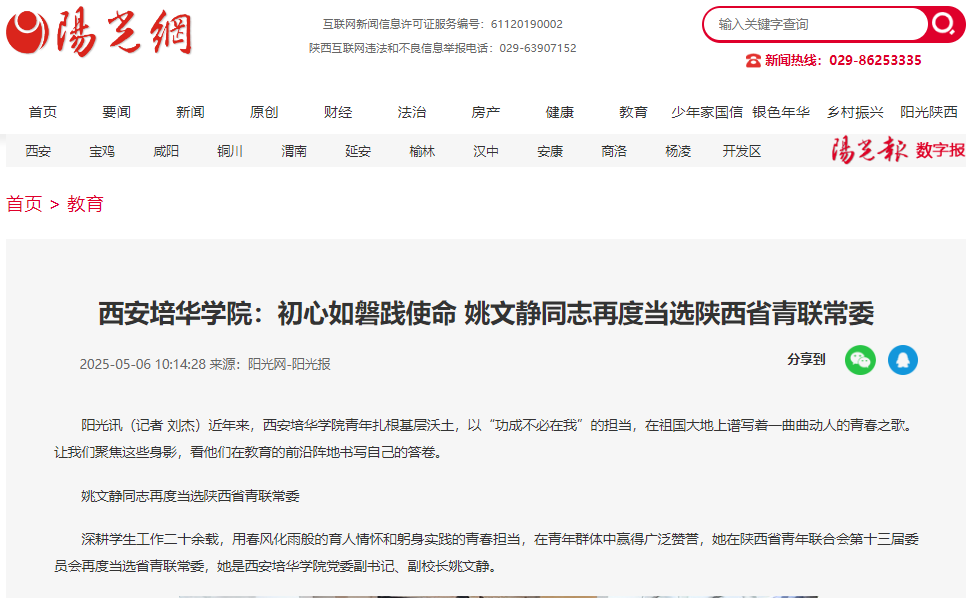Open the 财经 finance section
Image resolution: width=966 pixels, height=598 pixels.
coord(338,112)
